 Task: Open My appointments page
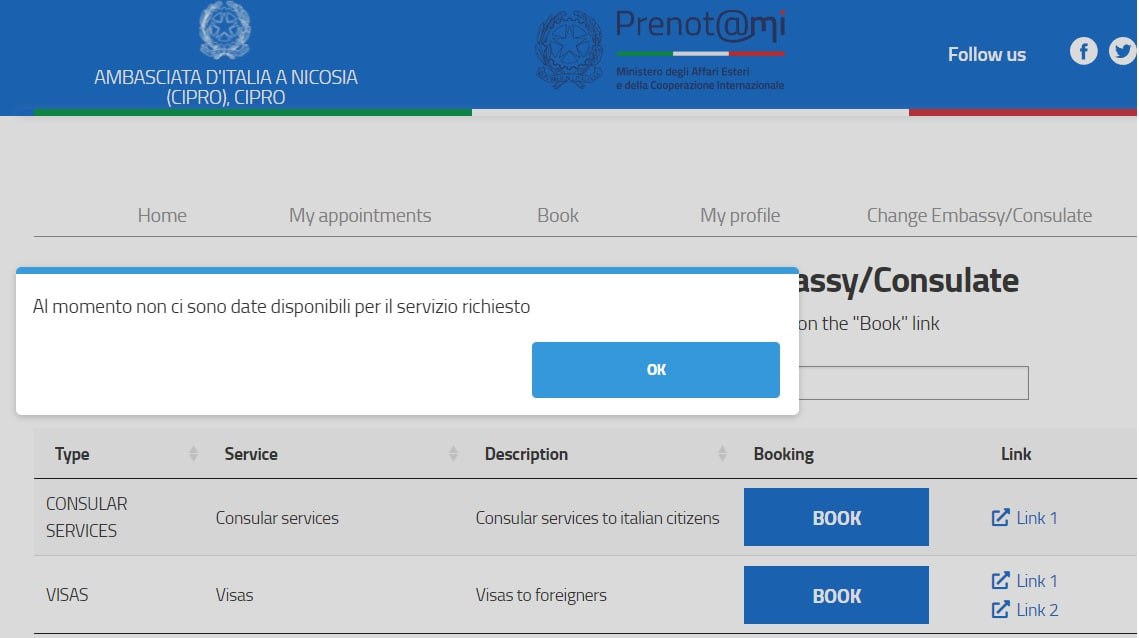(360, 215)
